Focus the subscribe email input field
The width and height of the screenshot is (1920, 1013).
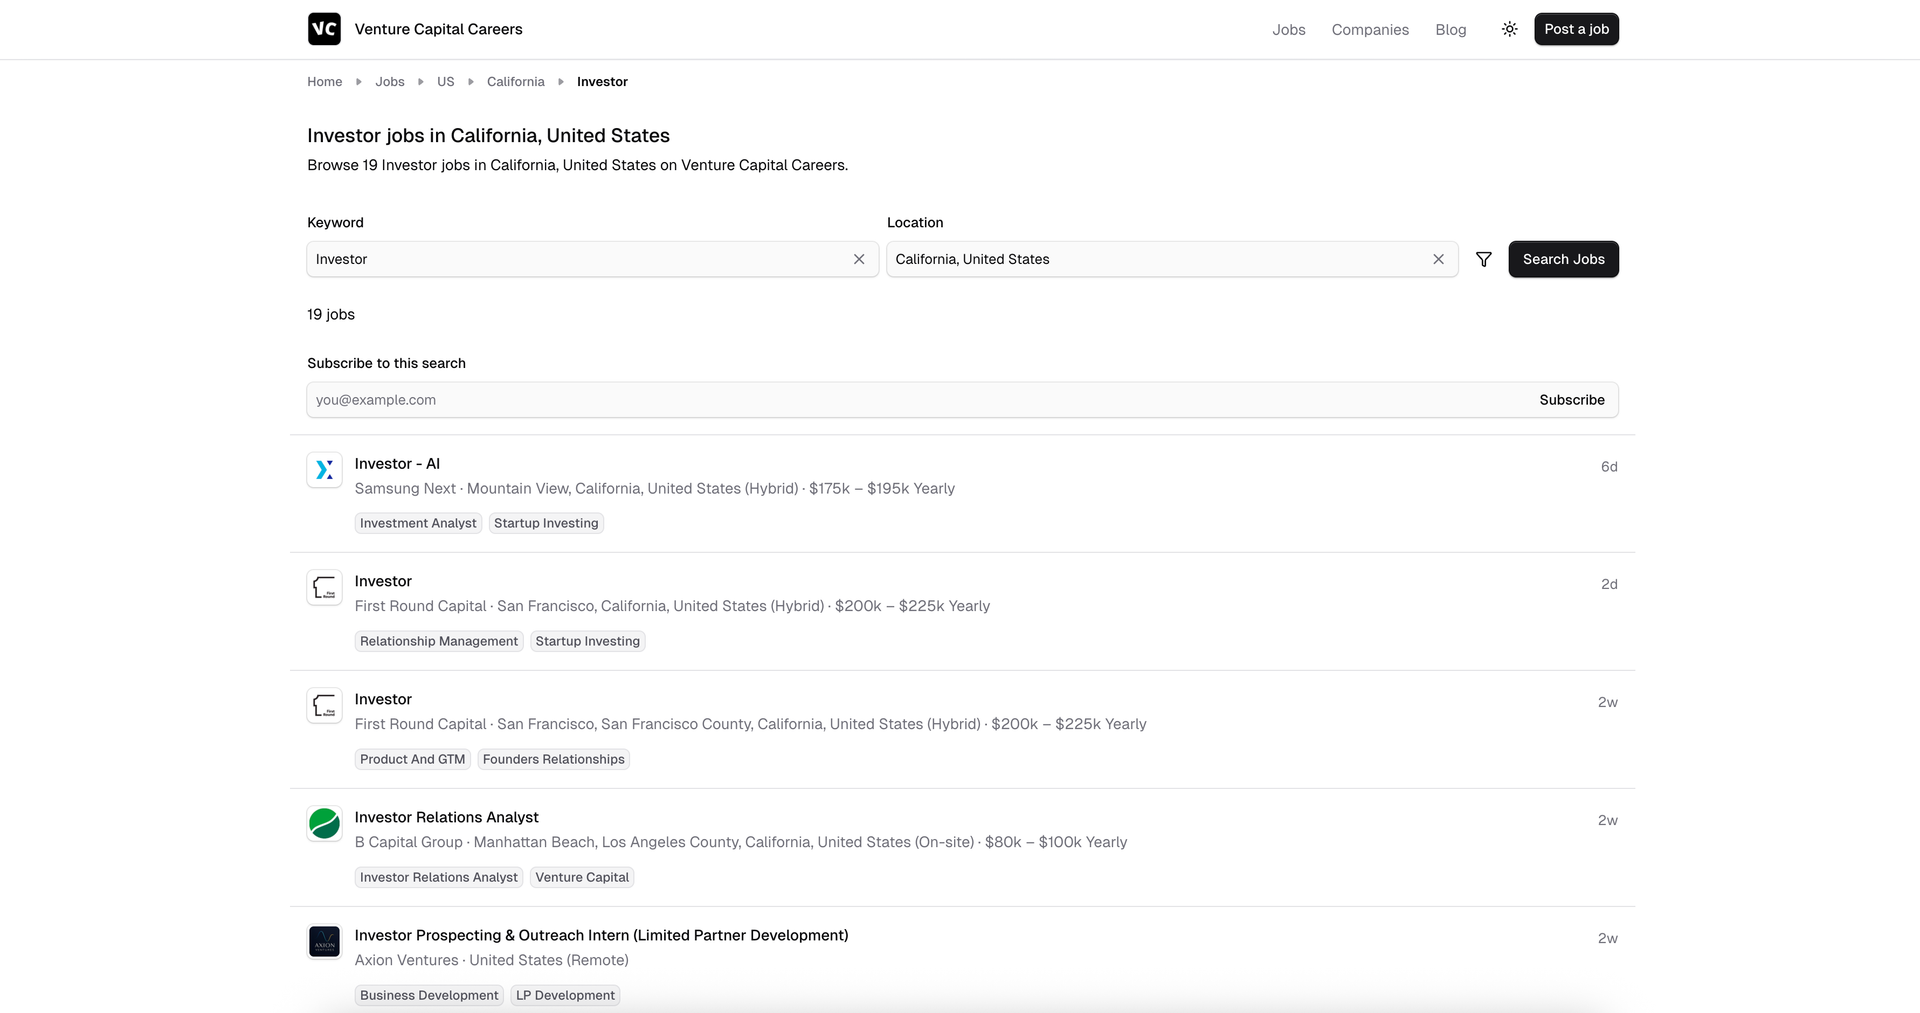coord(900,400)
